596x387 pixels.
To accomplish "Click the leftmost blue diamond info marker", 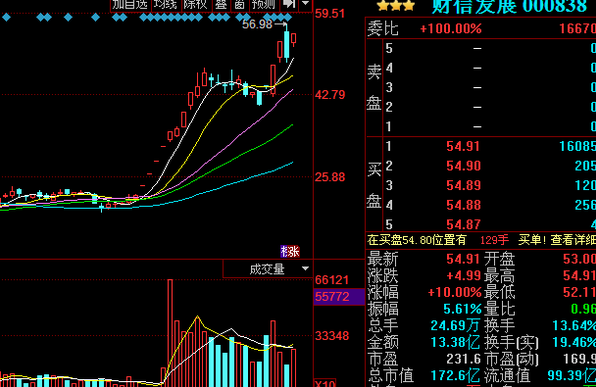I will coord(6,17).
